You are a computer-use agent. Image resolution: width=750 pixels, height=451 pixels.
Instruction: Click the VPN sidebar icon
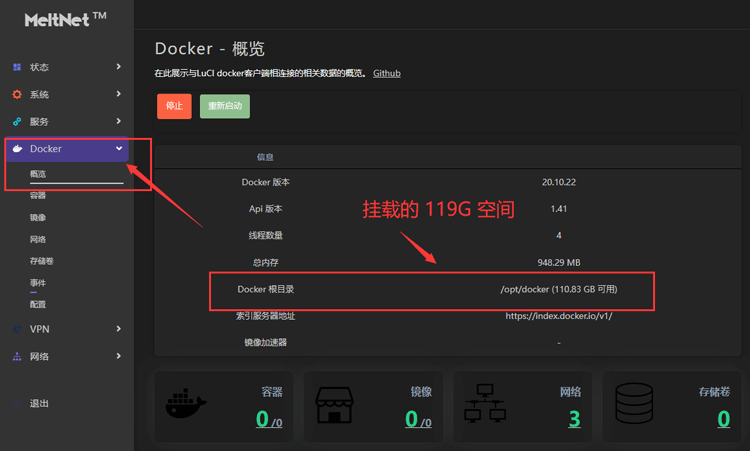17,329
